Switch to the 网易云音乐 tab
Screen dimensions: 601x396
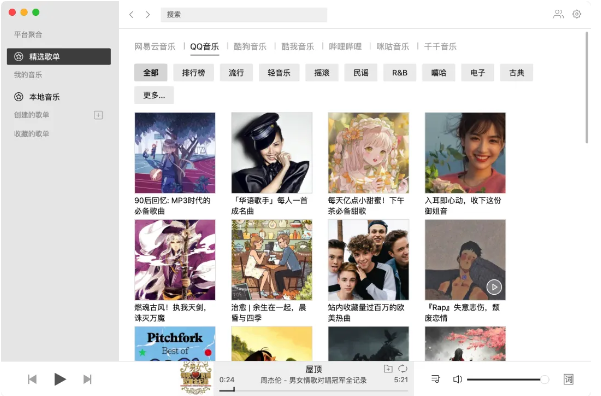pyautogui.click(x=154, y=47)
